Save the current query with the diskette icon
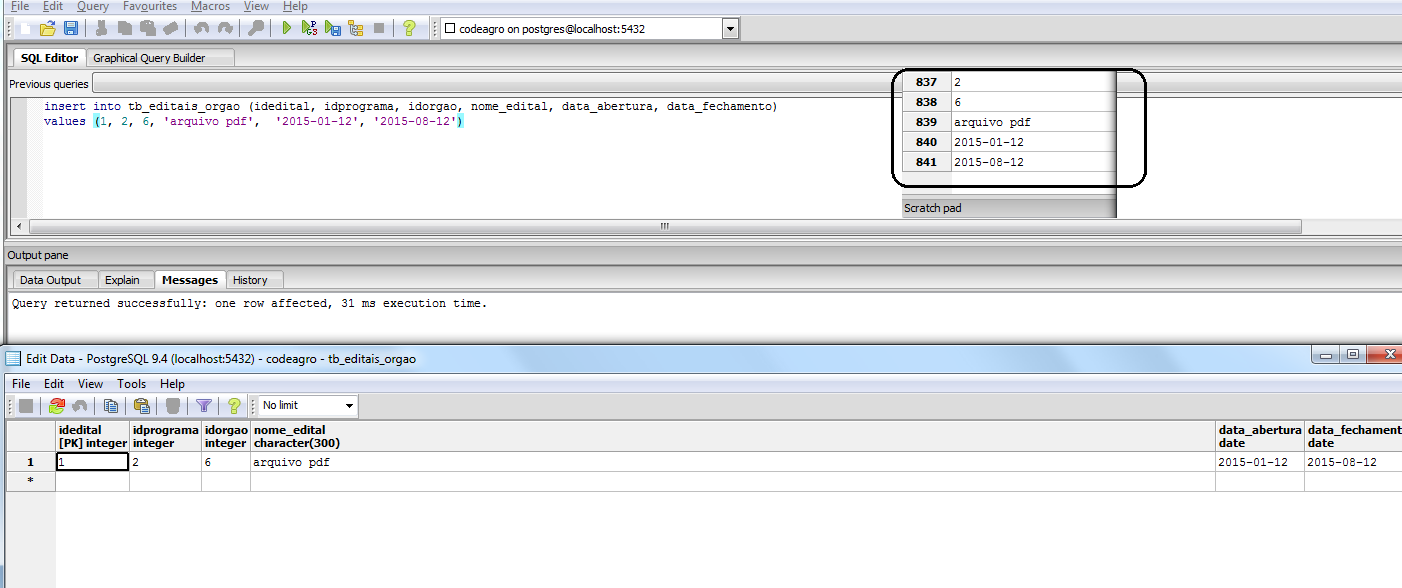This screenshot has width=1402, height=588. [70, 27]
